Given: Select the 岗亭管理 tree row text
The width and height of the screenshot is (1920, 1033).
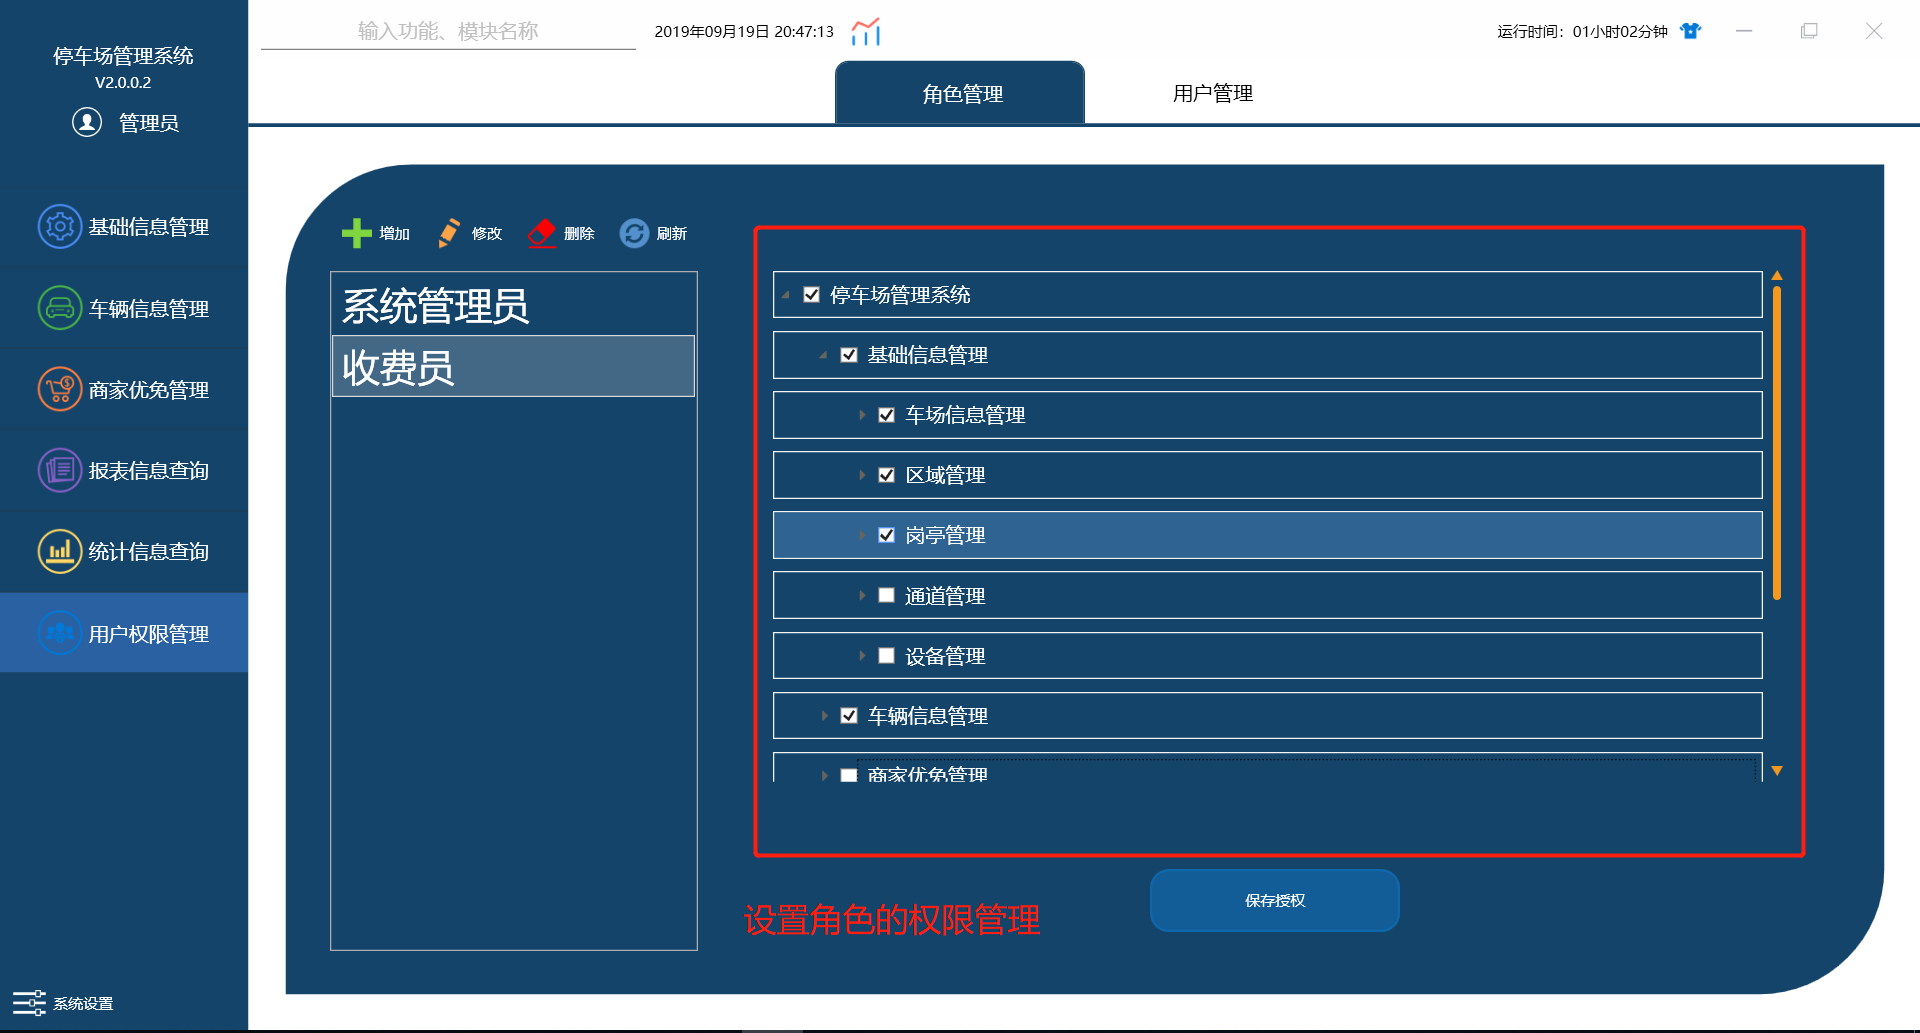Looking at the screenshot, I should (945, 535).
